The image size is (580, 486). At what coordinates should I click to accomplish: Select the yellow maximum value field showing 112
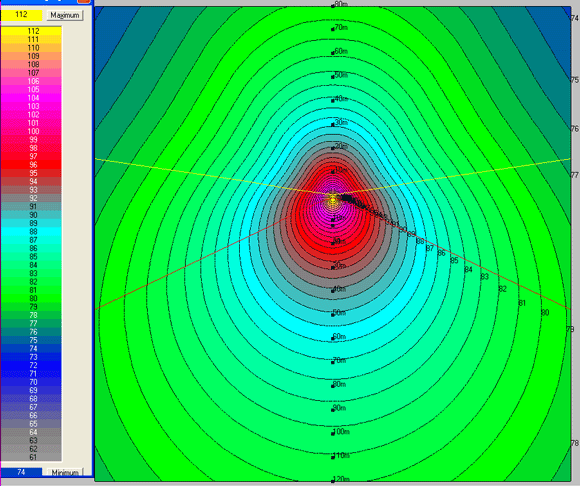click(21, 15)
